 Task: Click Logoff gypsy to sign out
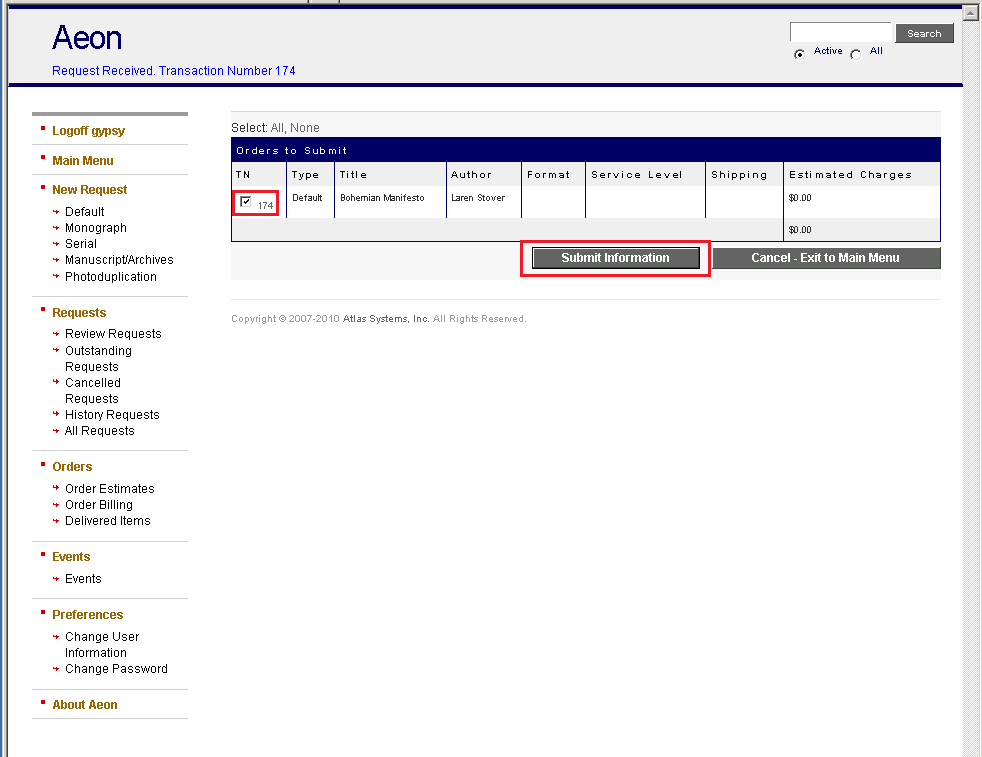point(87,130)
